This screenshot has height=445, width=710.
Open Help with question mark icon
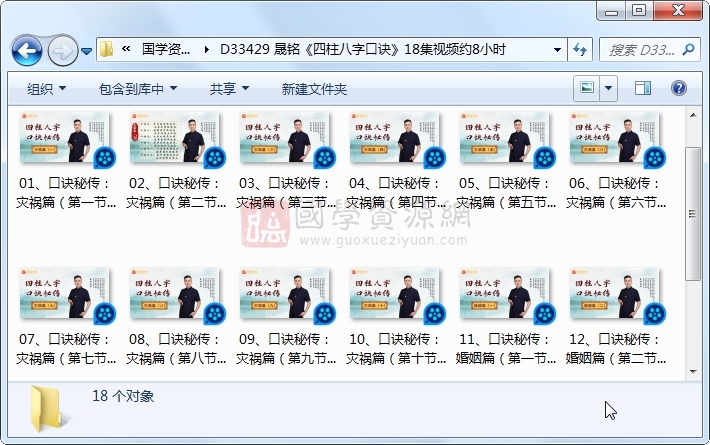(x=679, y=88)
